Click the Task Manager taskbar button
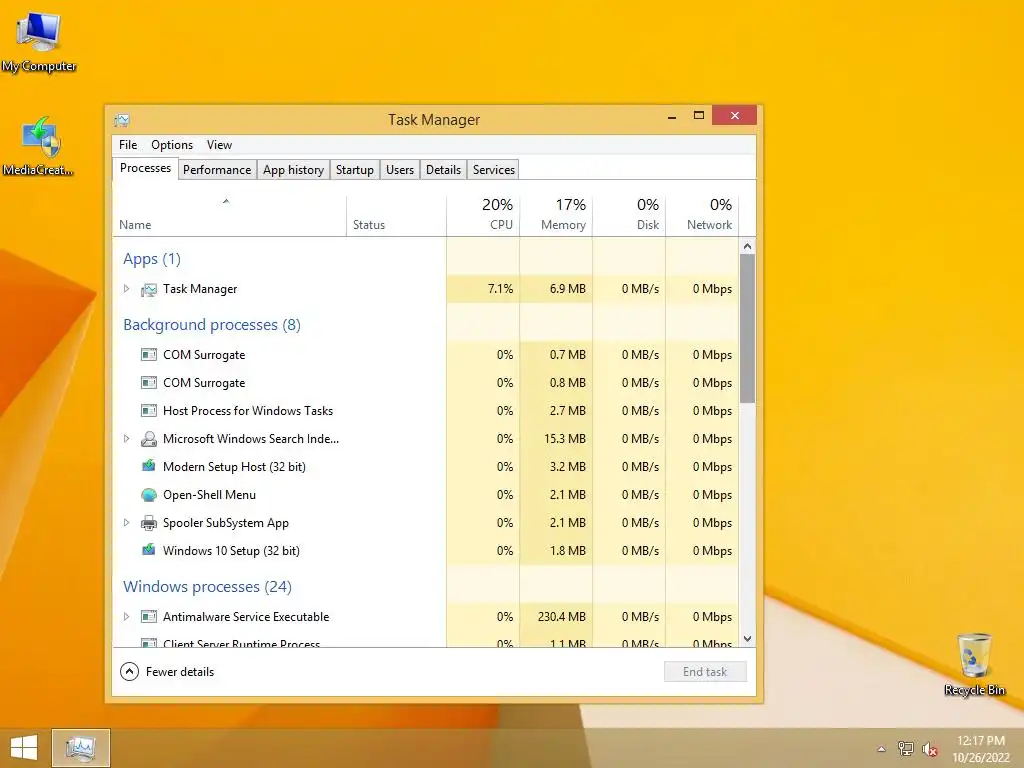Viewport: 1024px width, 768px height. pos(80,748)
